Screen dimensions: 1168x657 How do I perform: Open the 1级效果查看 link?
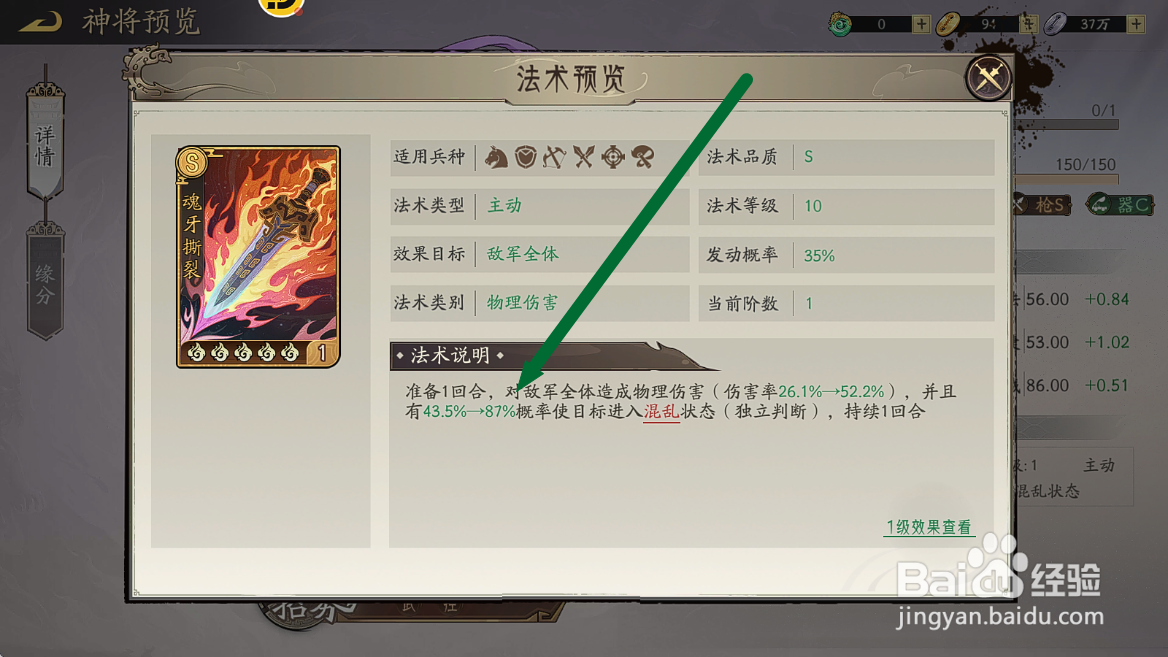[928, 527]
